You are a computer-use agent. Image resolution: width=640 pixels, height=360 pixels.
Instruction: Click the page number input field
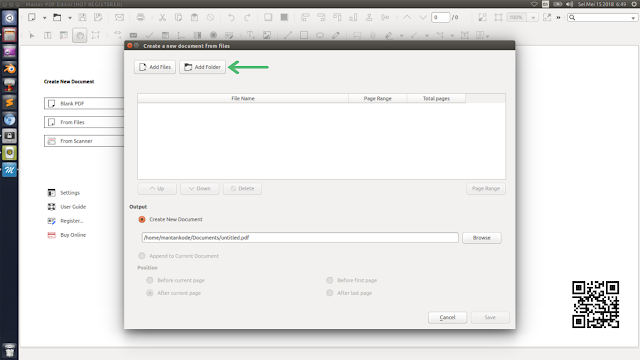click(440, 17)
